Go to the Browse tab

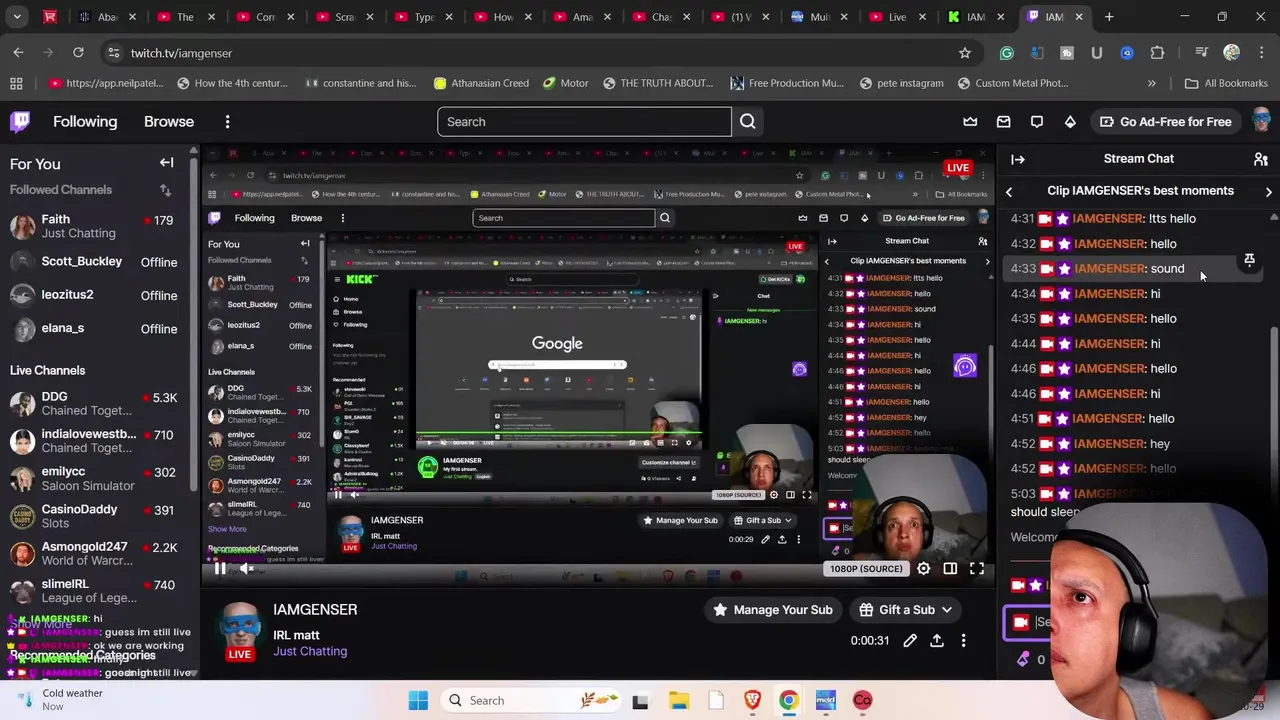[x=169, y=122]
